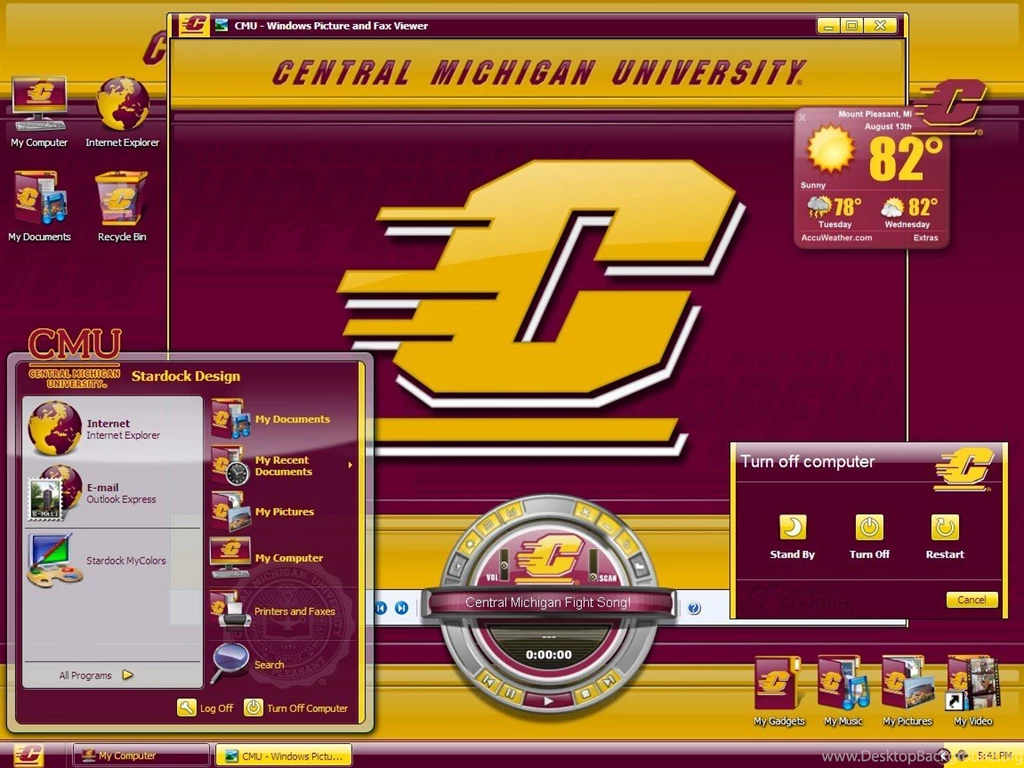The image size is (1024, 768).
Task: Open media player settings gear button
Action: tap(470, 543)
